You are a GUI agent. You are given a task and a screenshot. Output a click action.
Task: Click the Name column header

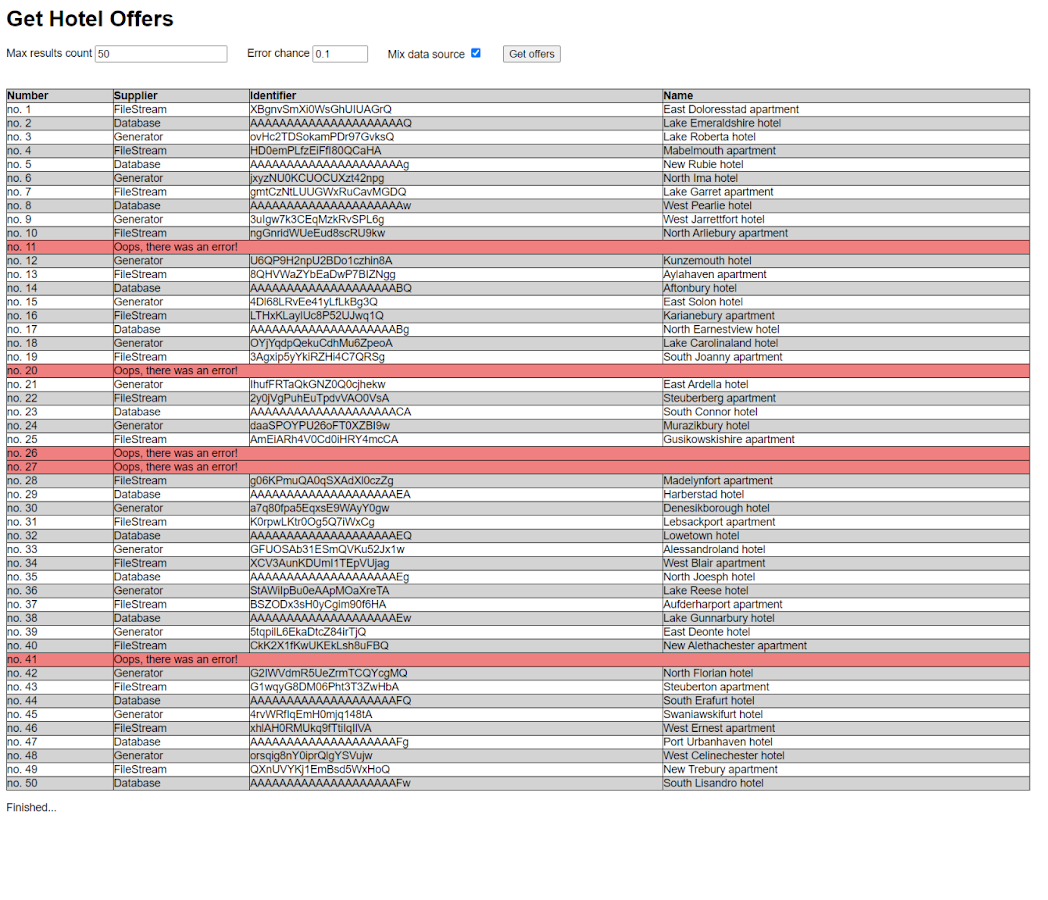(x=678, y=96)
